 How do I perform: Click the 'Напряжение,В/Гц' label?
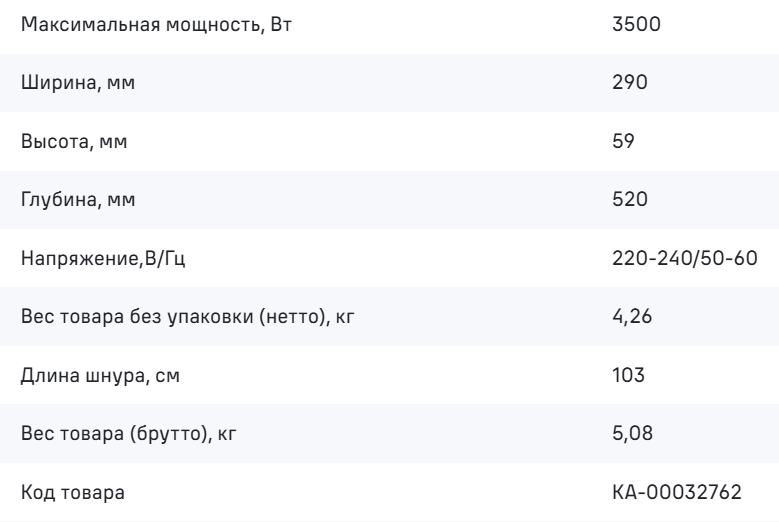tap(103, 258)
